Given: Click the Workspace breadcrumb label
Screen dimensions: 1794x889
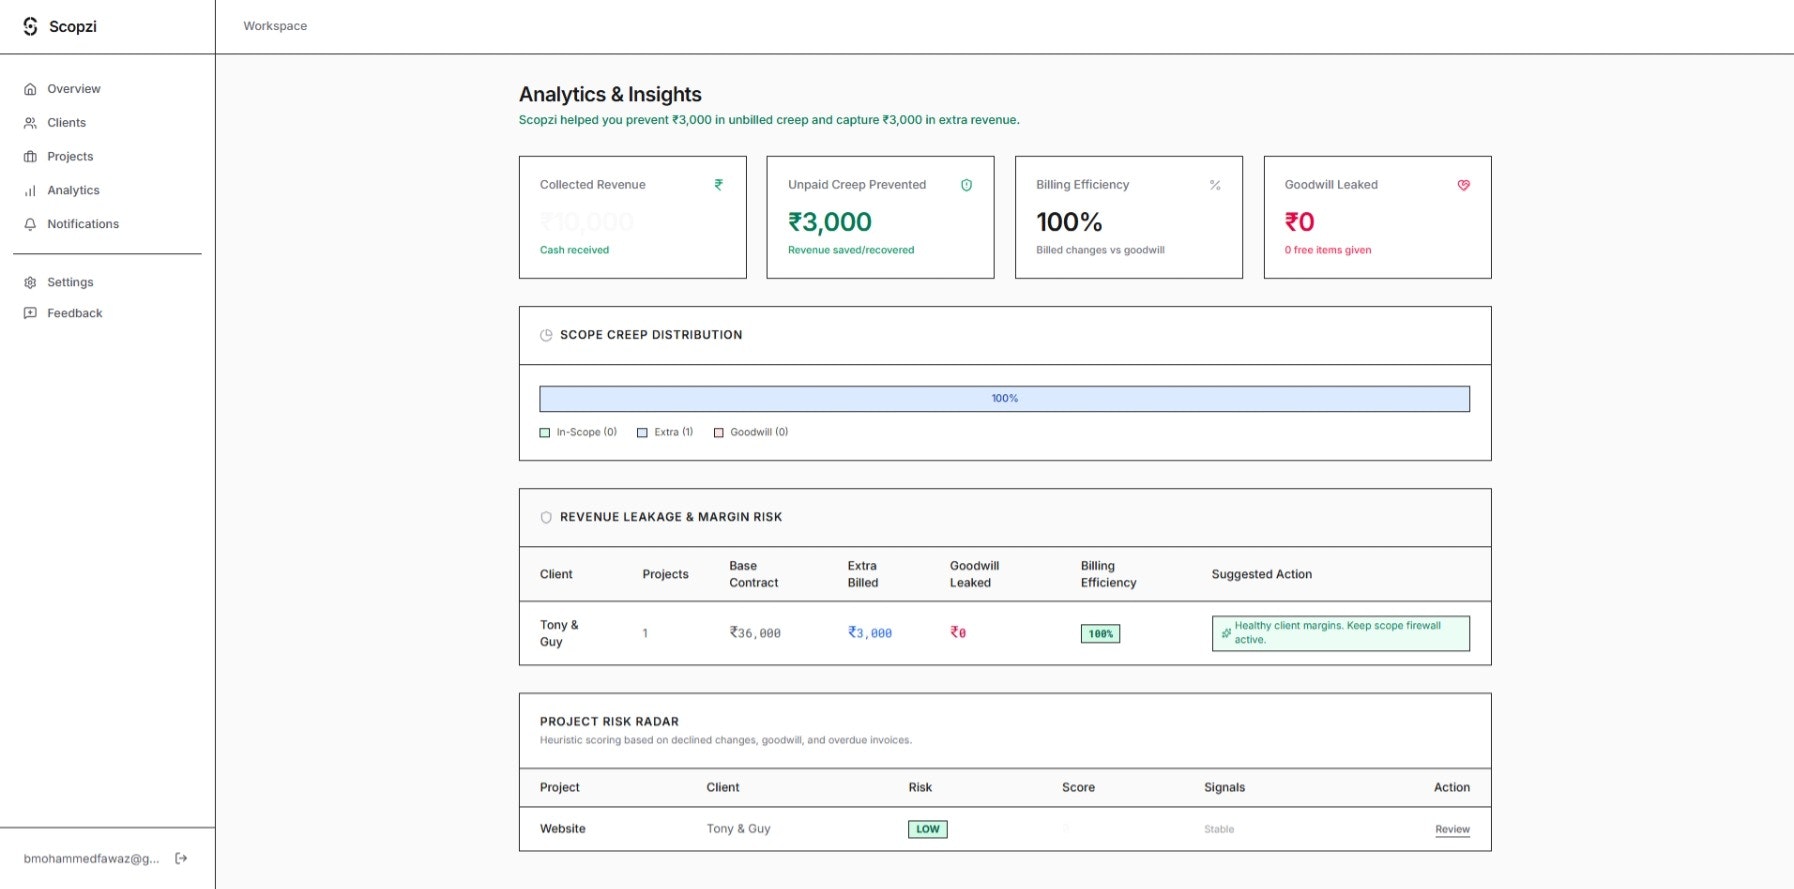Looking at the screenshot, I should click(x=275, y=26).
